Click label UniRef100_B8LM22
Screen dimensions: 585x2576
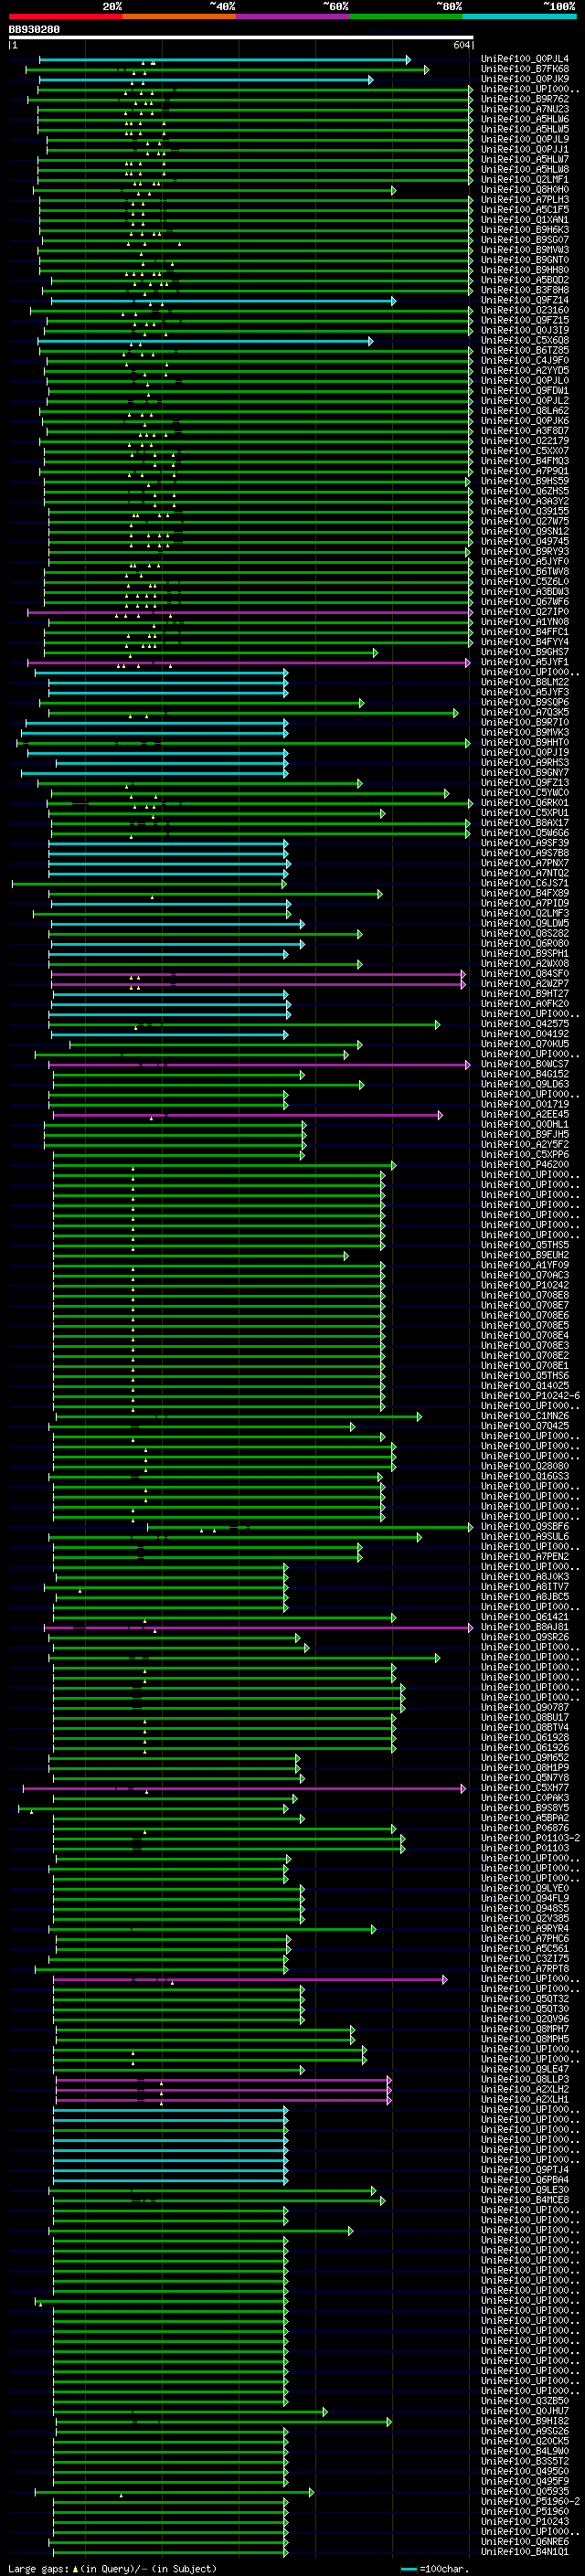[x=525, y=682]
